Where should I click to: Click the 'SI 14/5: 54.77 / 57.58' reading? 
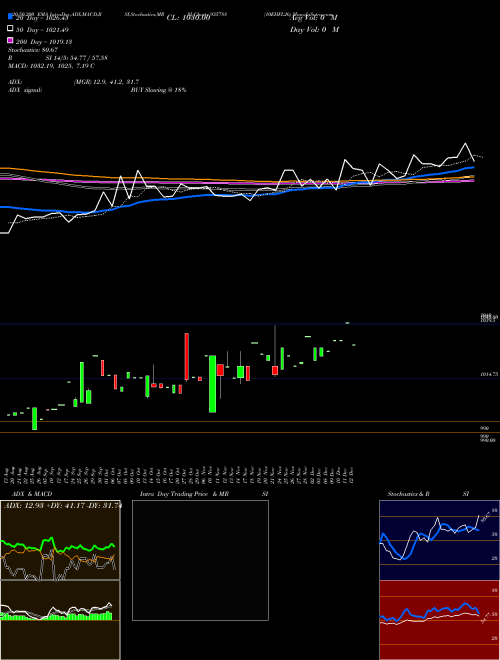77,58
